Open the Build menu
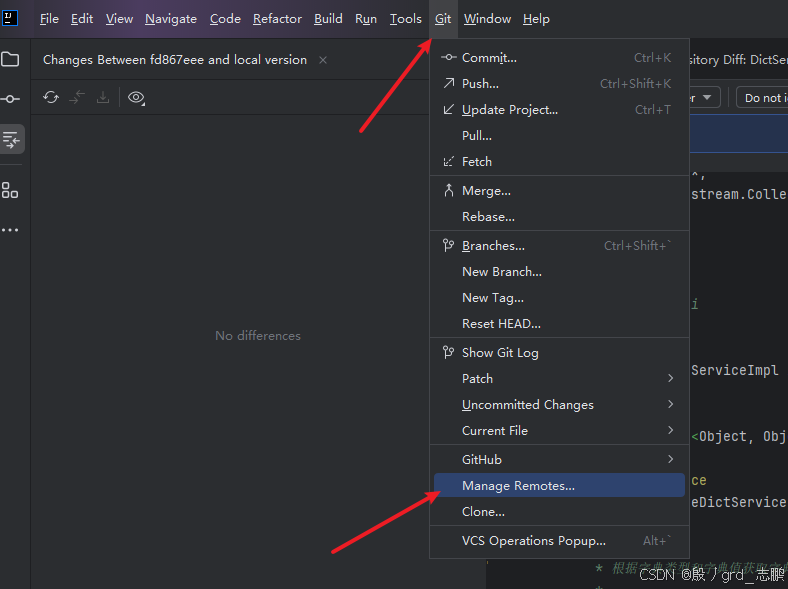788x589 pixels. [x=328, y=19]
